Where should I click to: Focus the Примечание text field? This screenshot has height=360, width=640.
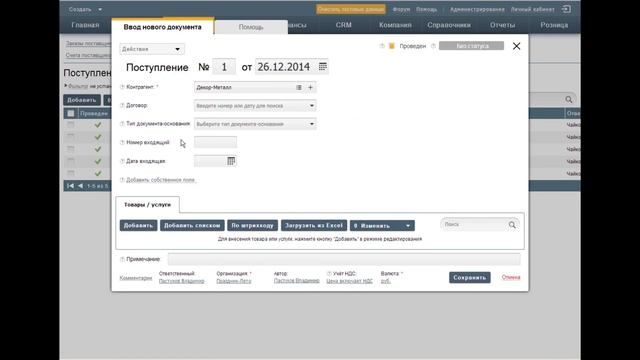[x=344, y=259]
